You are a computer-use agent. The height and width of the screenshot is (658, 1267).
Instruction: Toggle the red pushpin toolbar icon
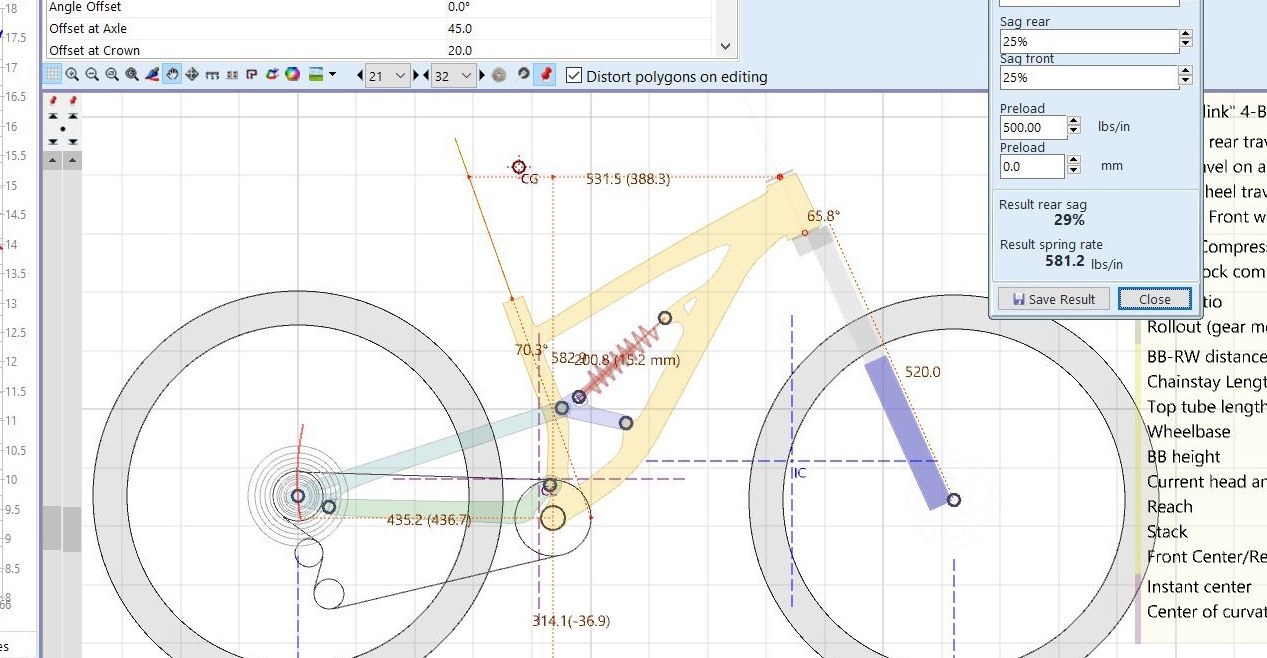pos(546,75)
